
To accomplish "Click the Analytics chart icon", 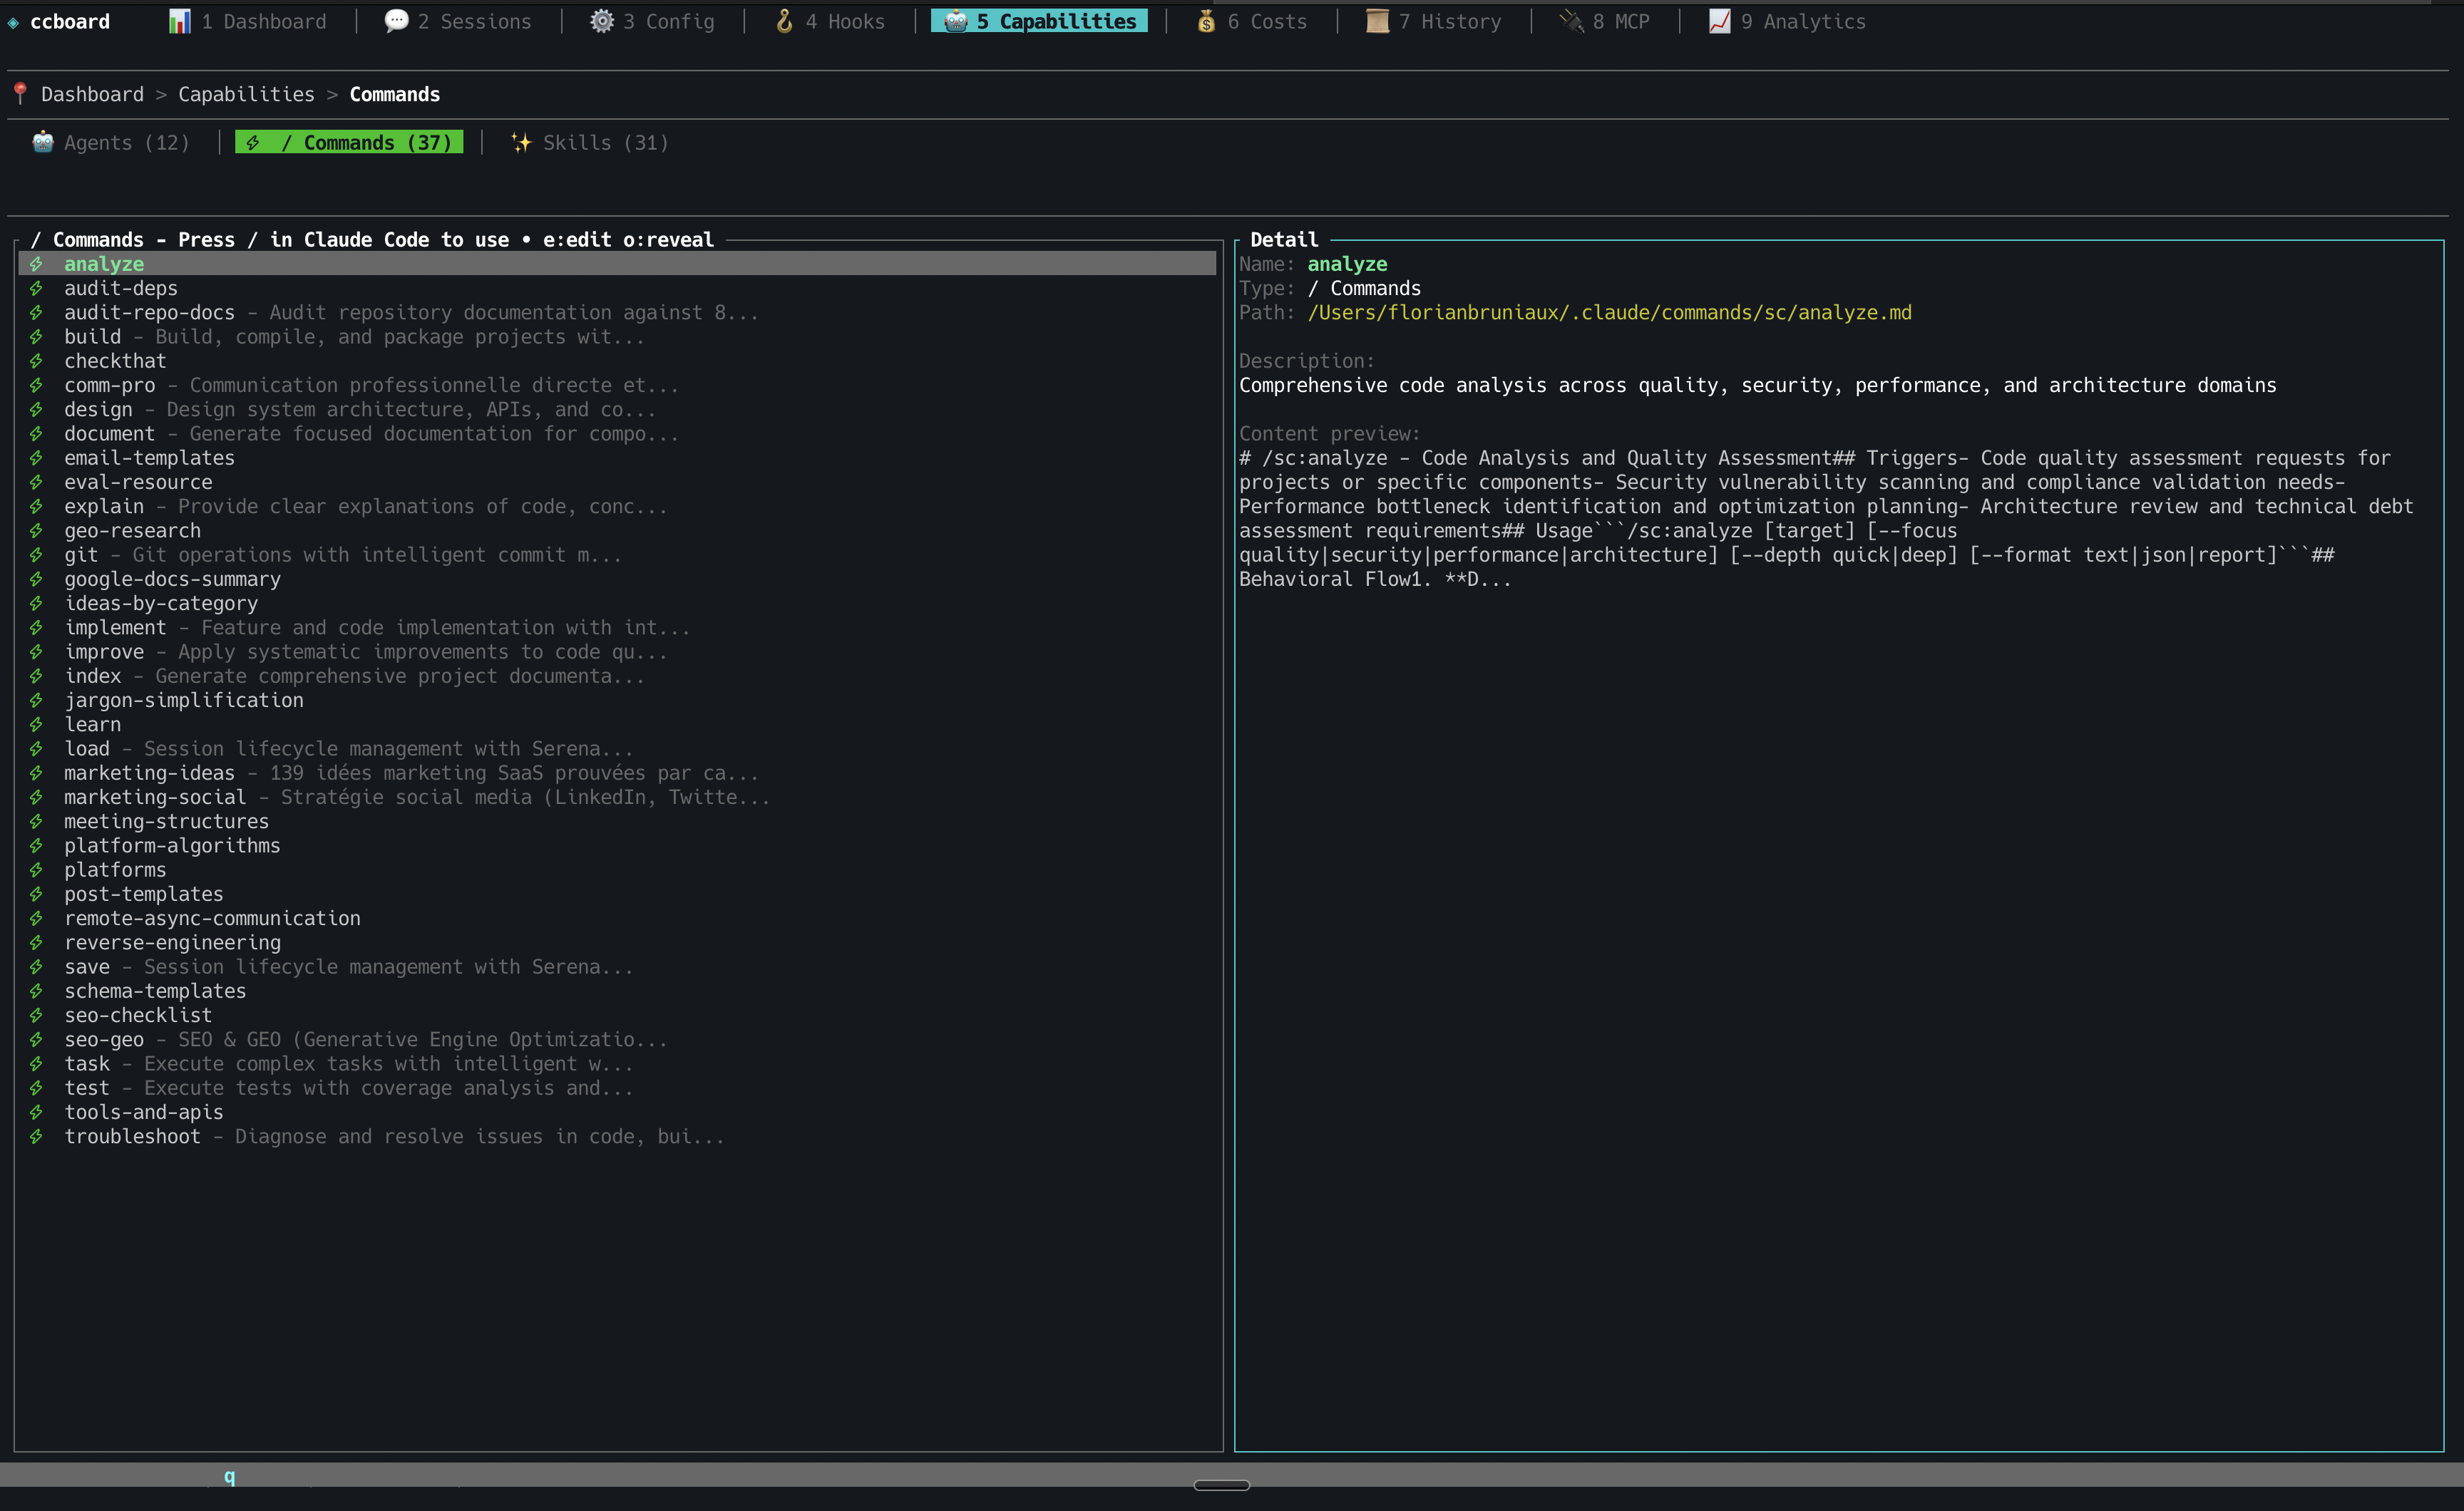I will coord(1719,21).
